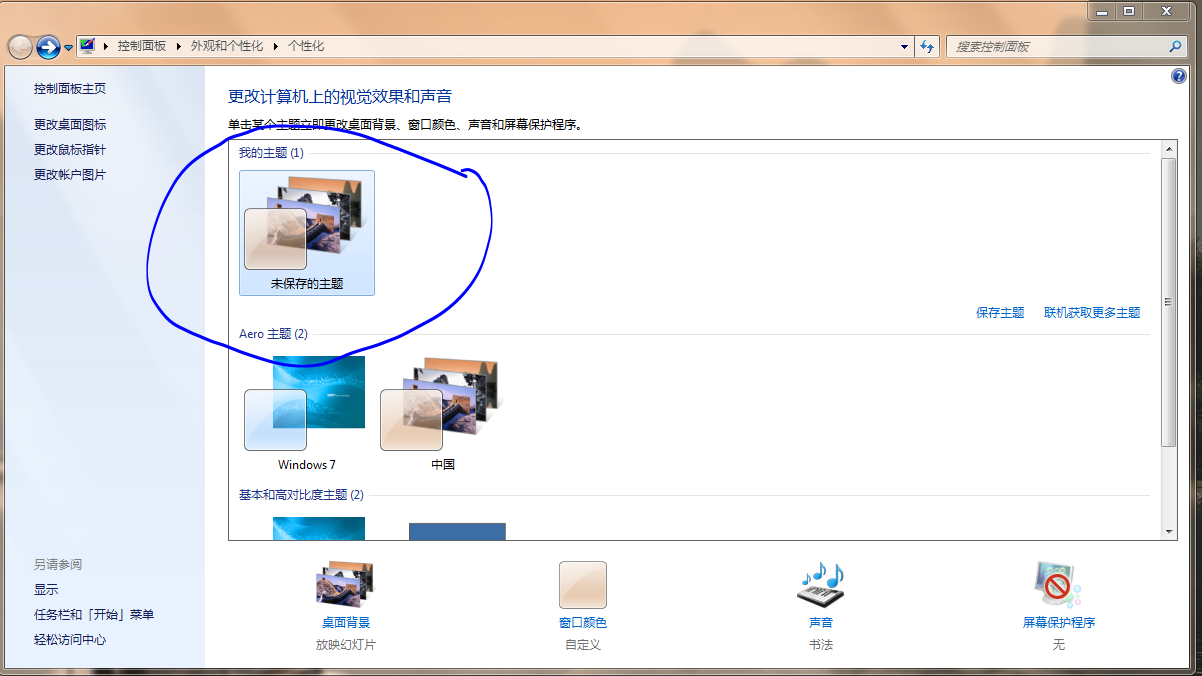Click the 联机获取更多主题 link
Viewport: 1202px width, 676px height.
point(1092,313)
